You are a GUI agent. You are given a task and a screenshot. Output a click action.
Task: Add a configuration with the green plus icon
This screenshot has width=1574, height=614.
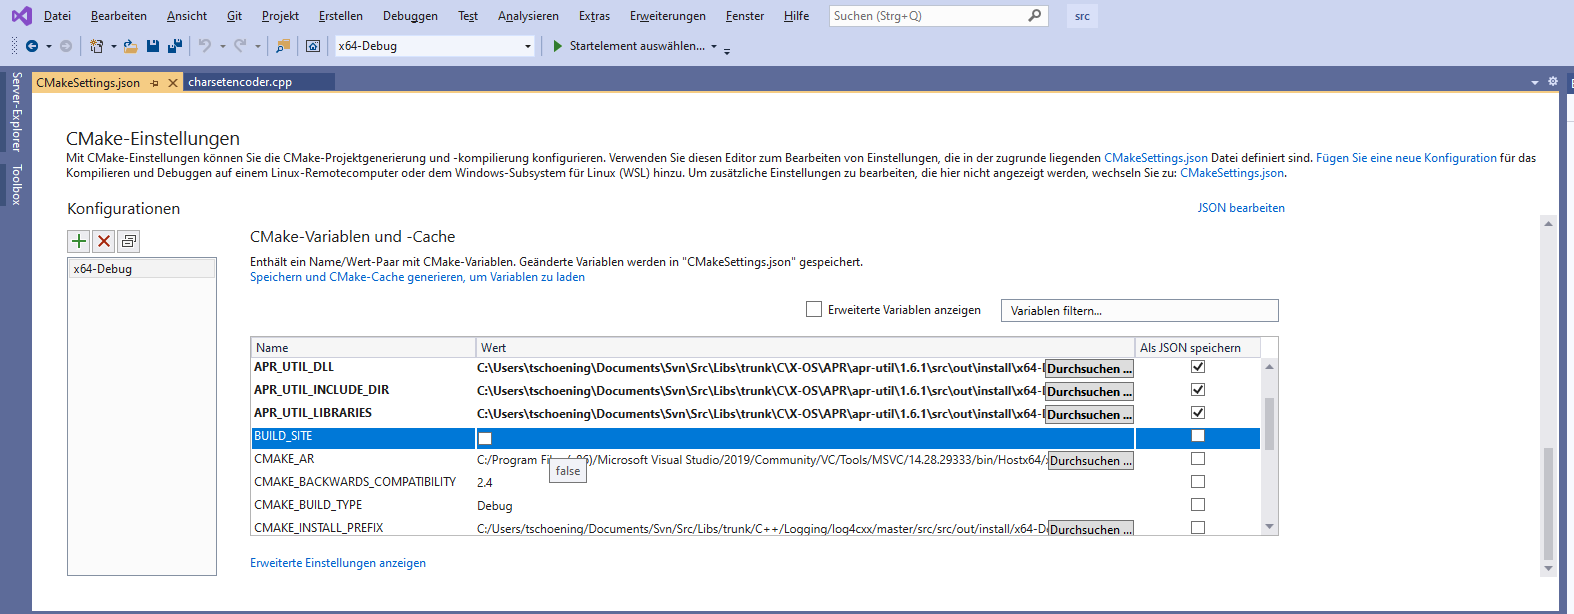click(79, 241)
